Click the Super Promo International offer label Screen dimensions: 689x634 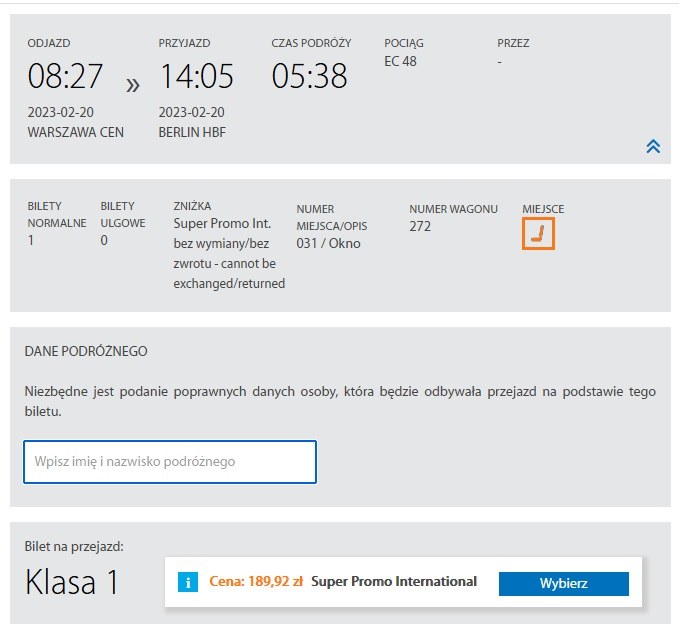(x=394, y=582)
